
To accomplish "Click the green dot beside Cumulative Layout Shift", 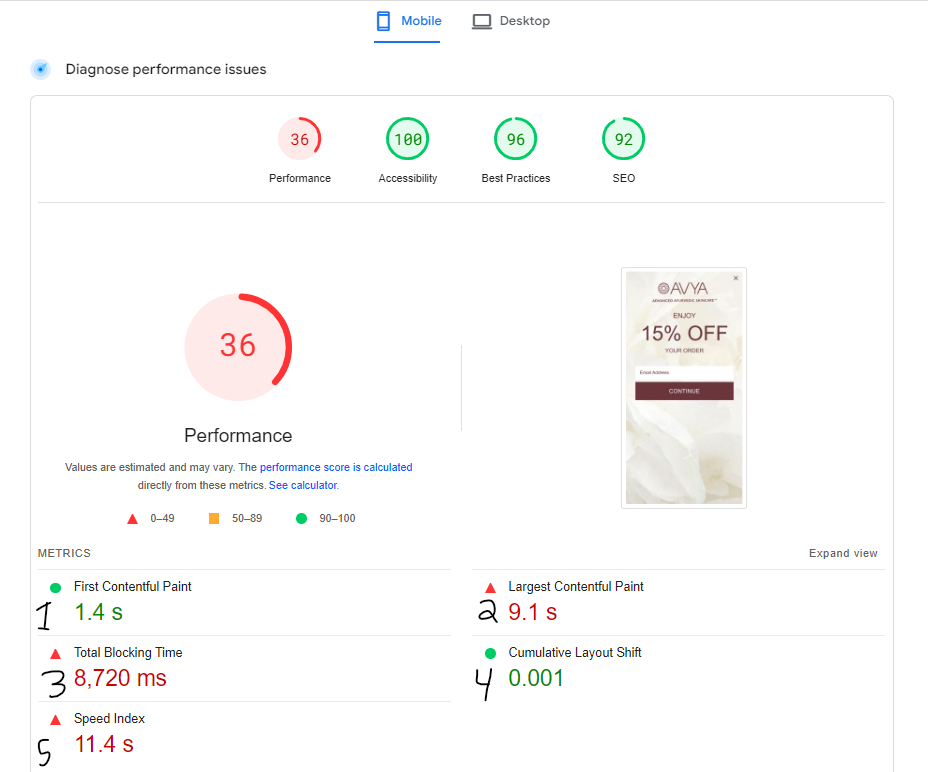I will pos(490,654).
